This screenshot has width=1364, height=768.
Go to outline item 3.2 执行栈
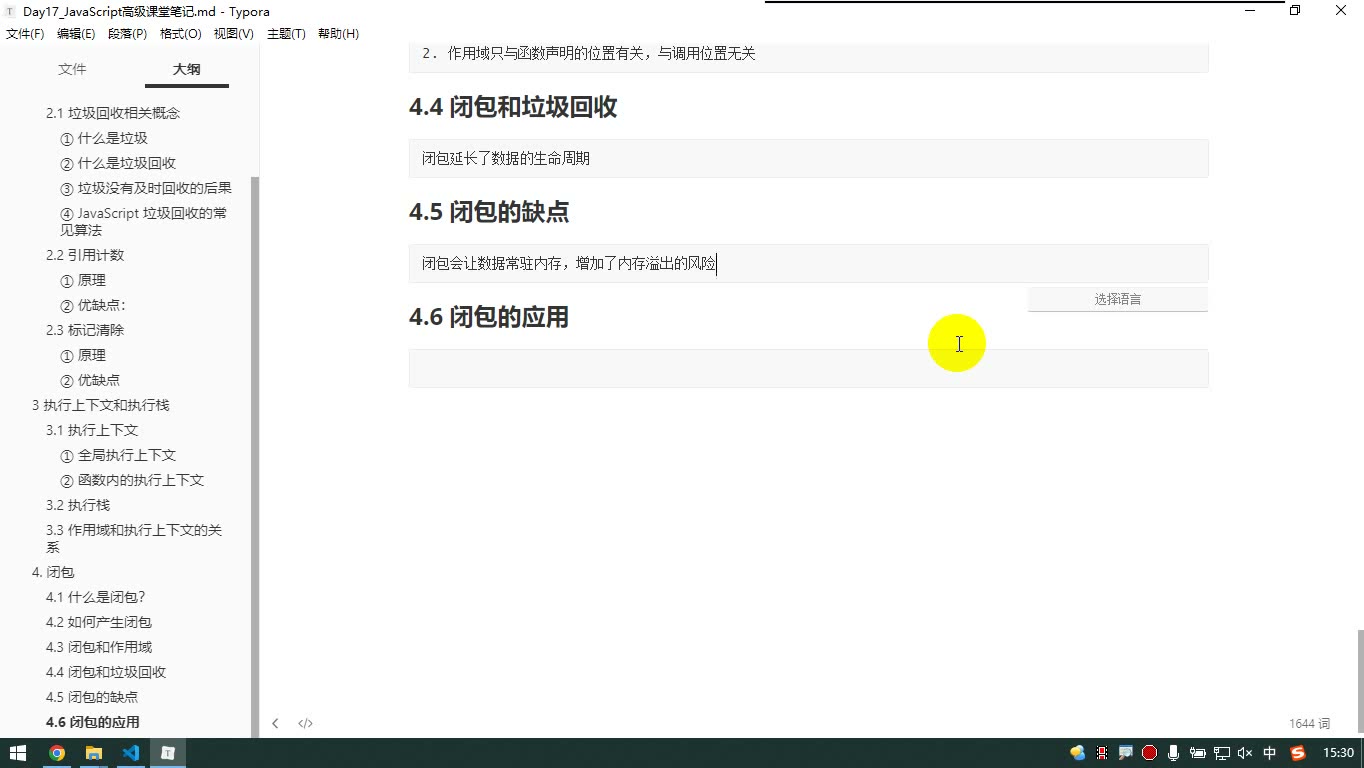pos(78,505)
